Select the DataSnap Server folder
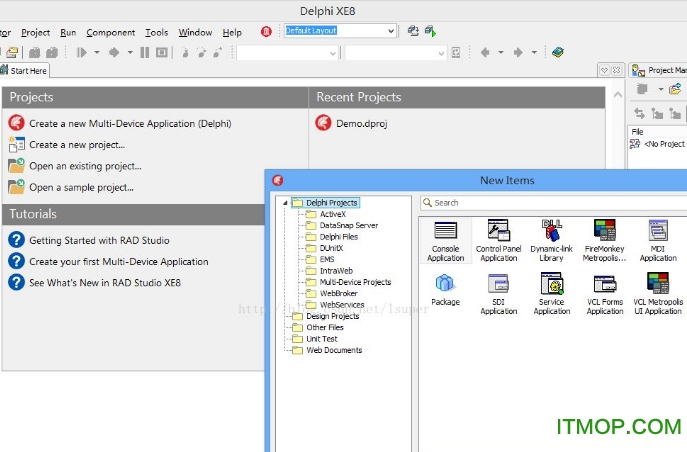This screenshot has height=452, width=687. point(348,226)
